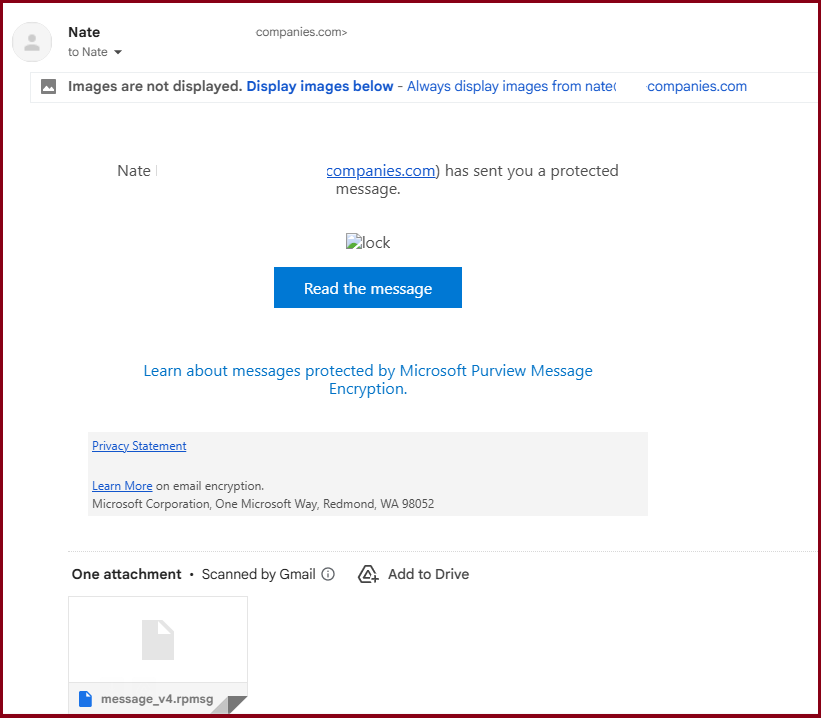Open the Privacy Statement link
The image size is (821, 718).
click(x=139, y=446)
